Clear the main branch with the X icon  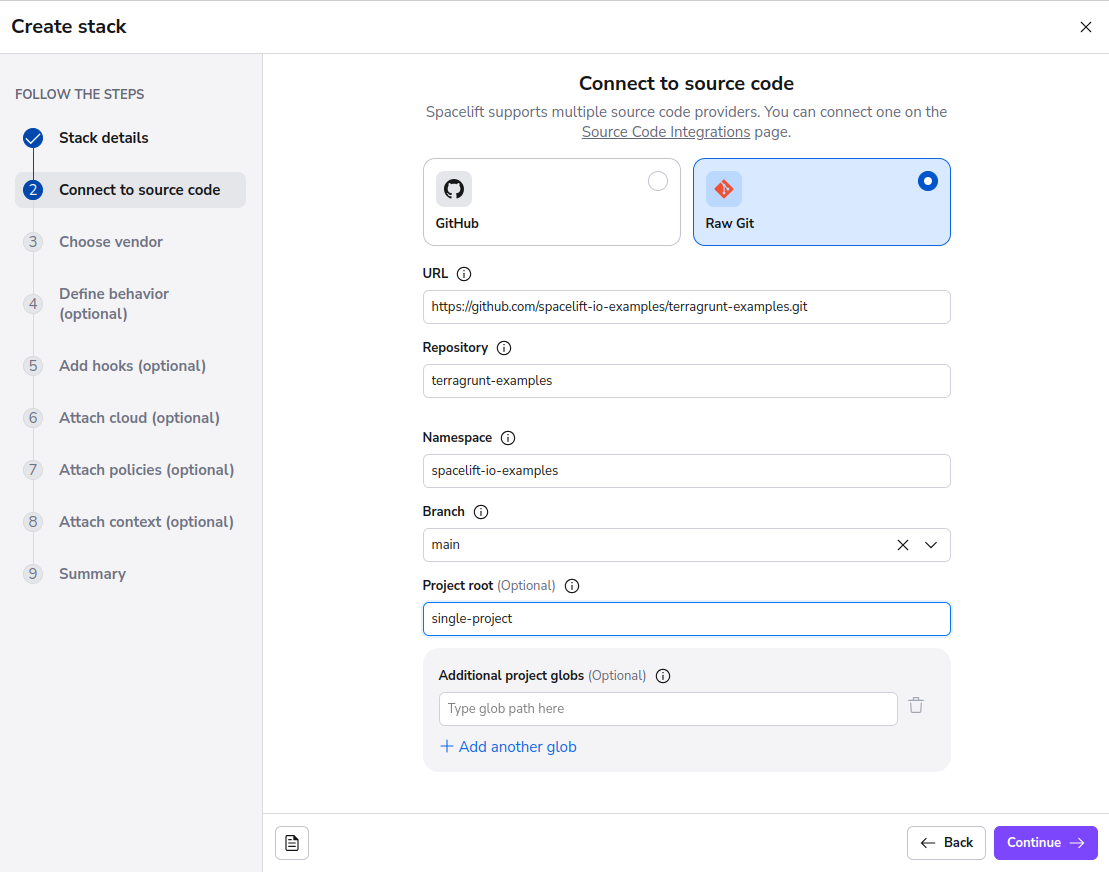tap(903, 545)
